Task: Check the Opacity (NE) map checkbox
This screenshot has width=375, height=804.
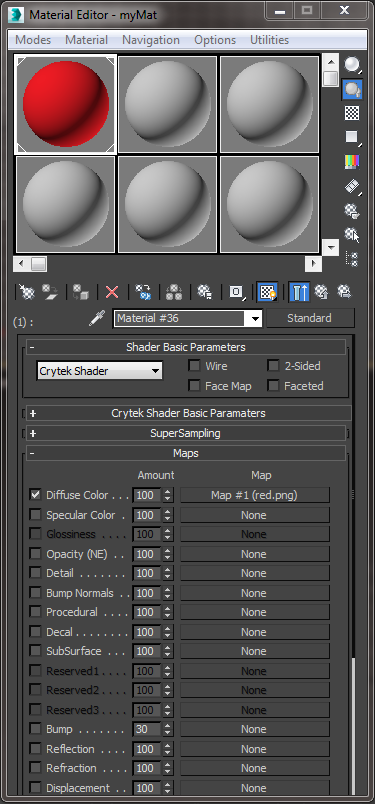Action: (35, 553)
